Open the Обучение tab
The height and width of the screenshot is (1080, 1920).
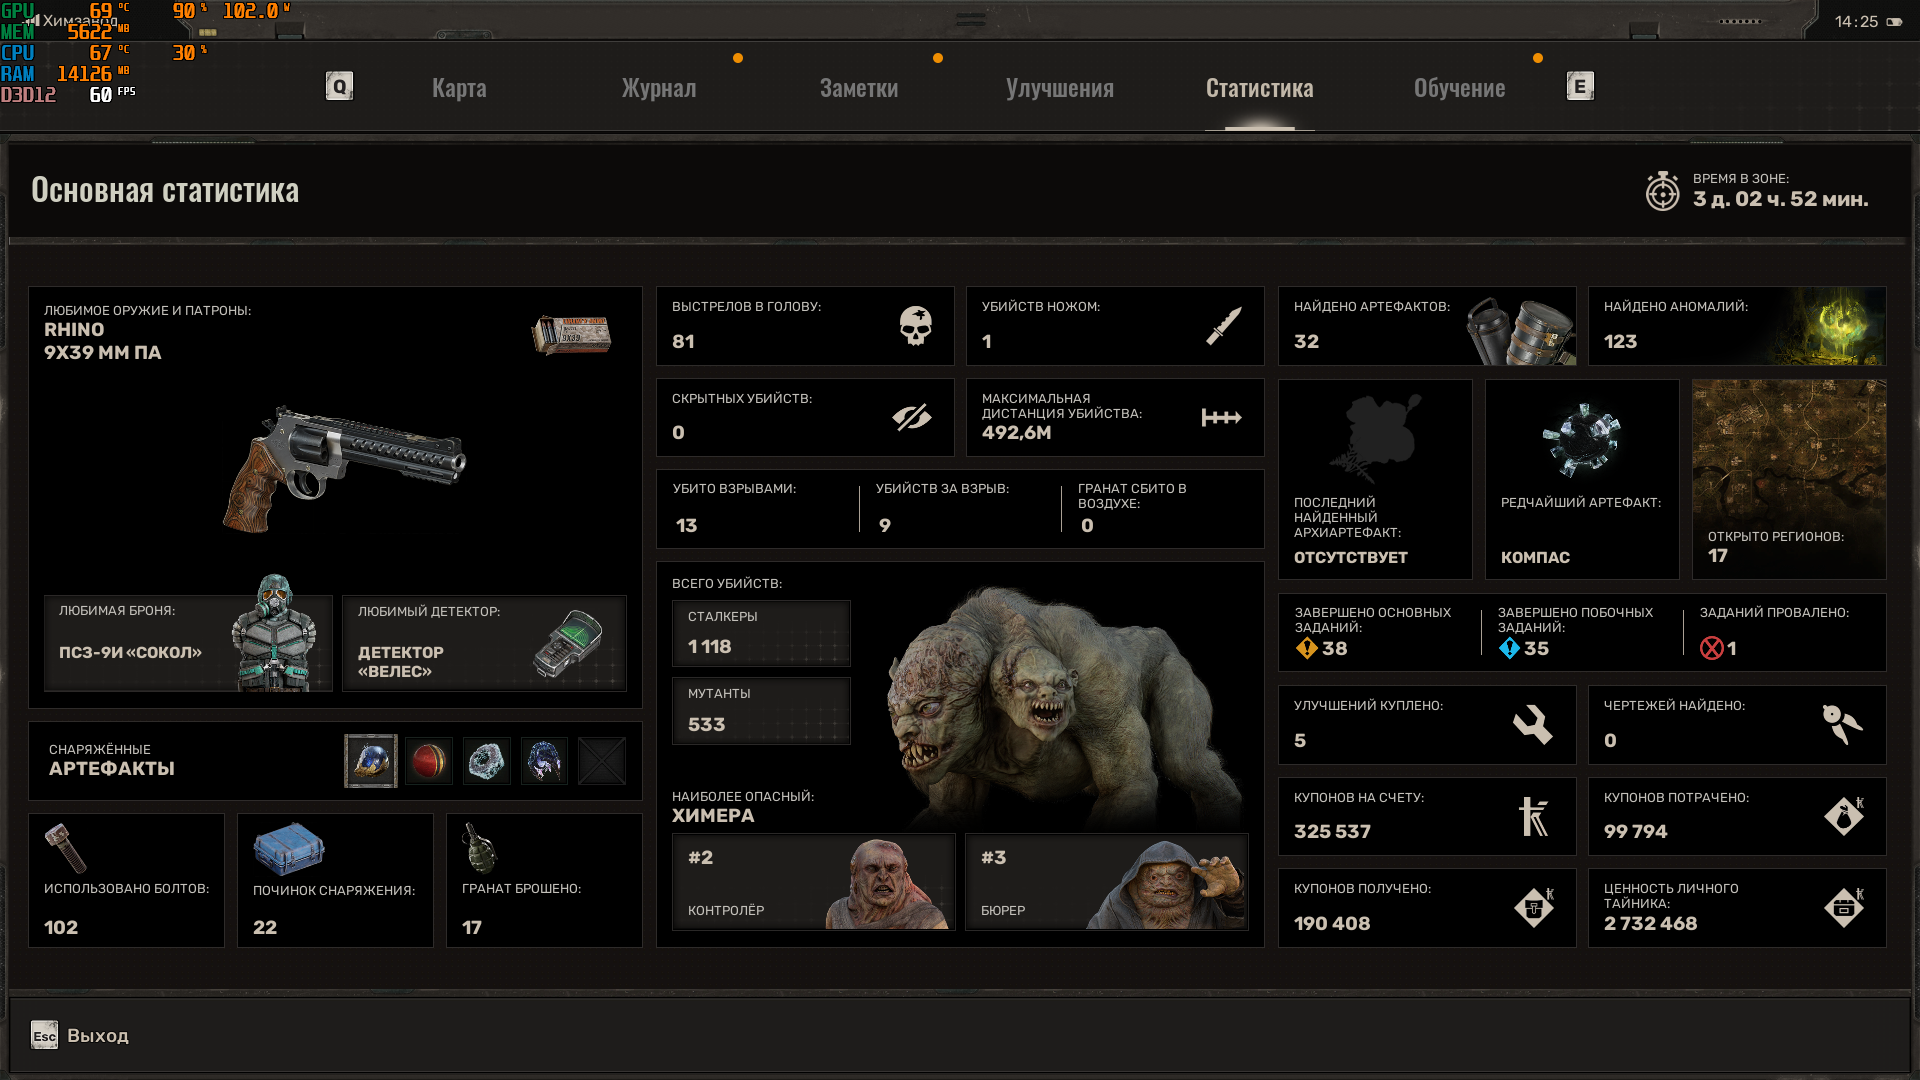click(1460, 88)
